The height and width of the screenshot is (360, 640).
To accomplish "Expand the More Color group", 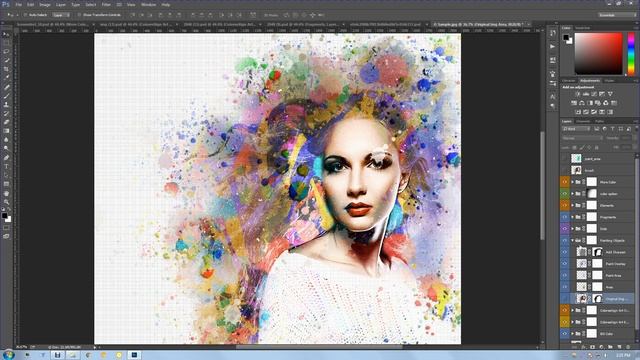I will coord(572,182).
